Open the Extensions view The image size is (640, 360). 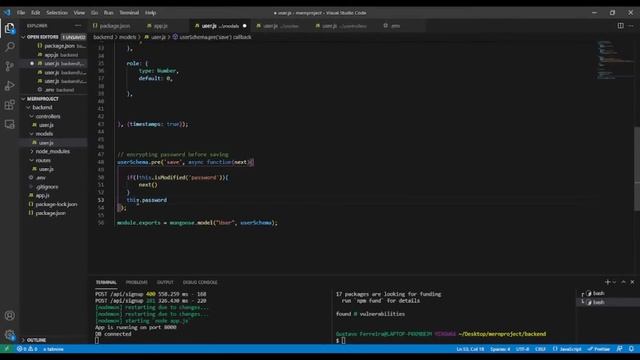(x=9, y=105)
